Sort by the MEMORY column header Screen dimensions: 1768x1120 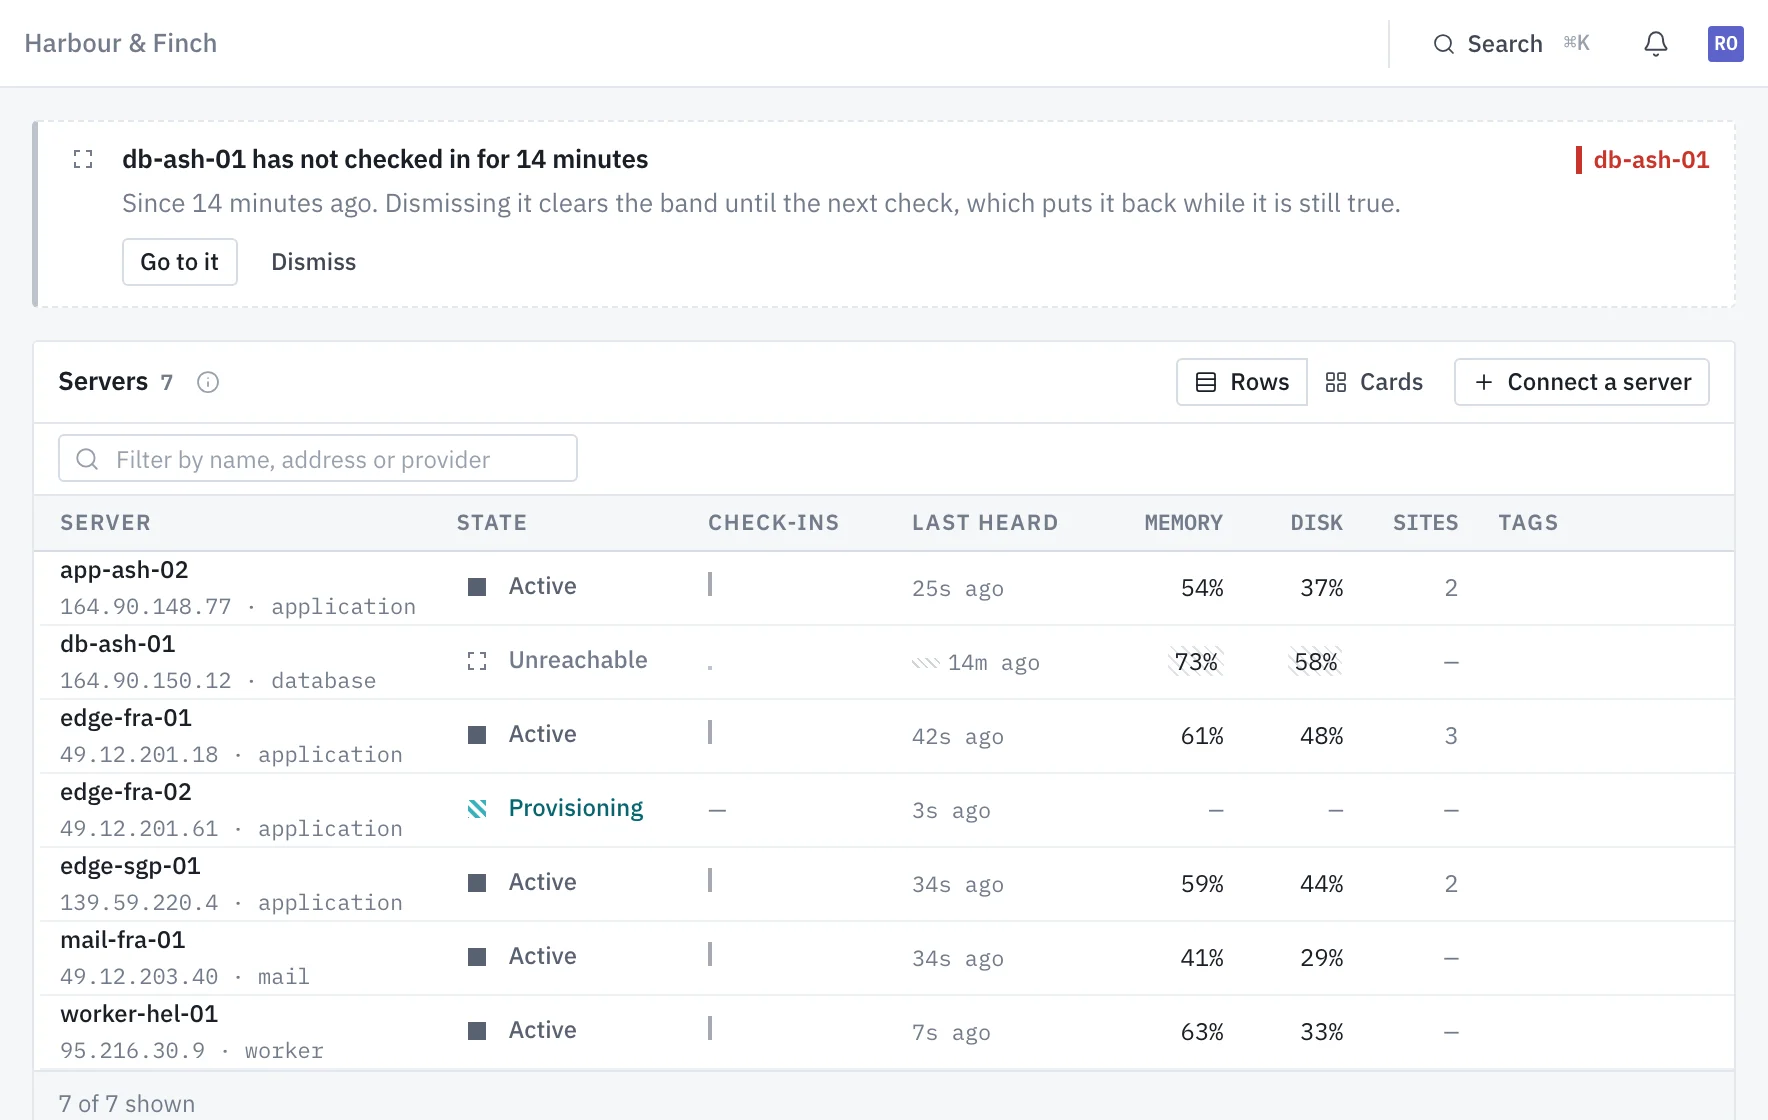pos(1184,523)
